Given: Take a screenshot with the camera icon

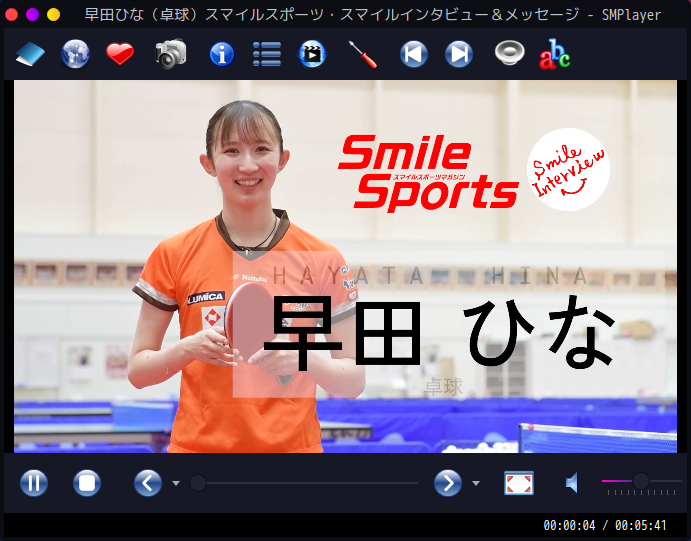Looking at the screenshot, I should point(171,54).
